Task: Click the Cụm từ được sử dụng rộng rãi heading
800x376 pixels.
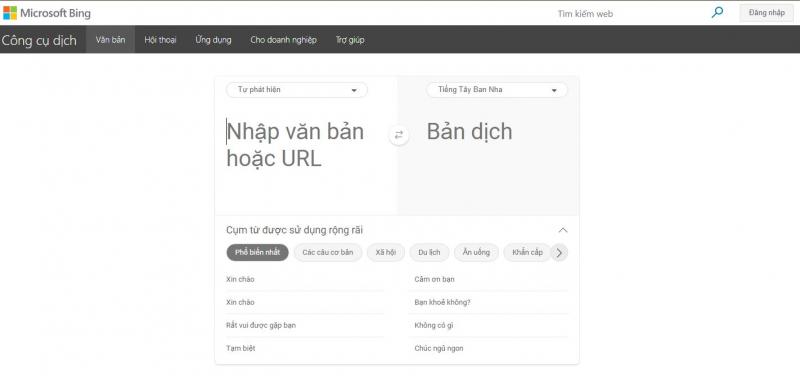Action: (x=294, y=231)
